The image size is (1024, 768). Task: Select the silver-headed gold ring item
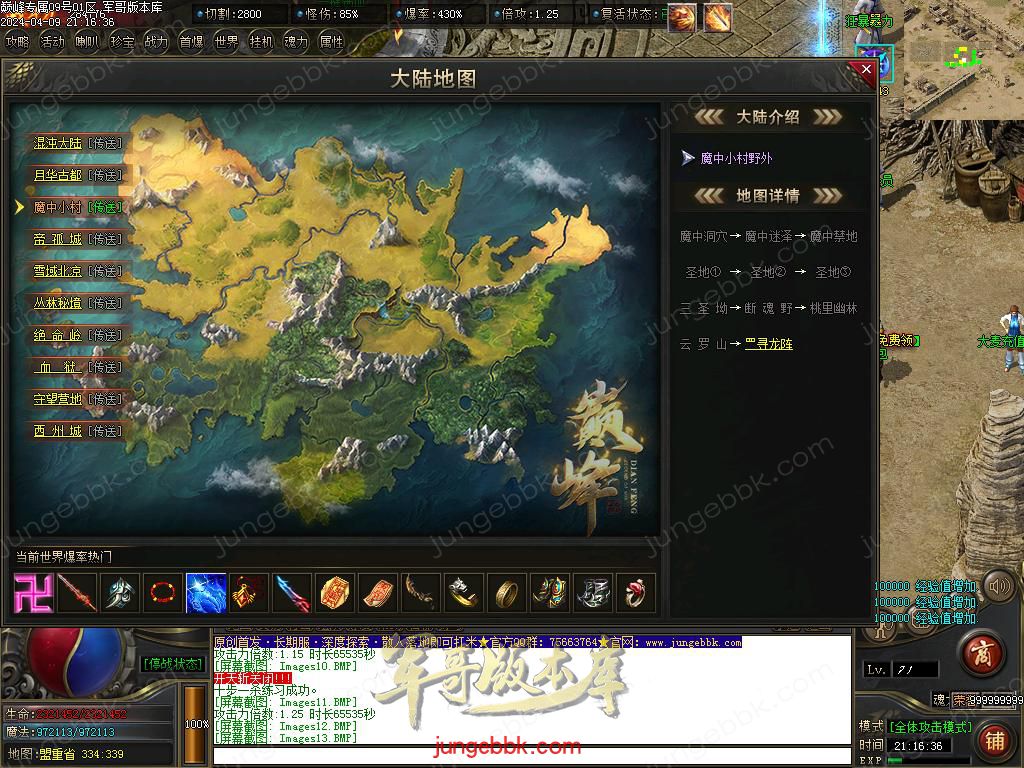coord(464,593)
